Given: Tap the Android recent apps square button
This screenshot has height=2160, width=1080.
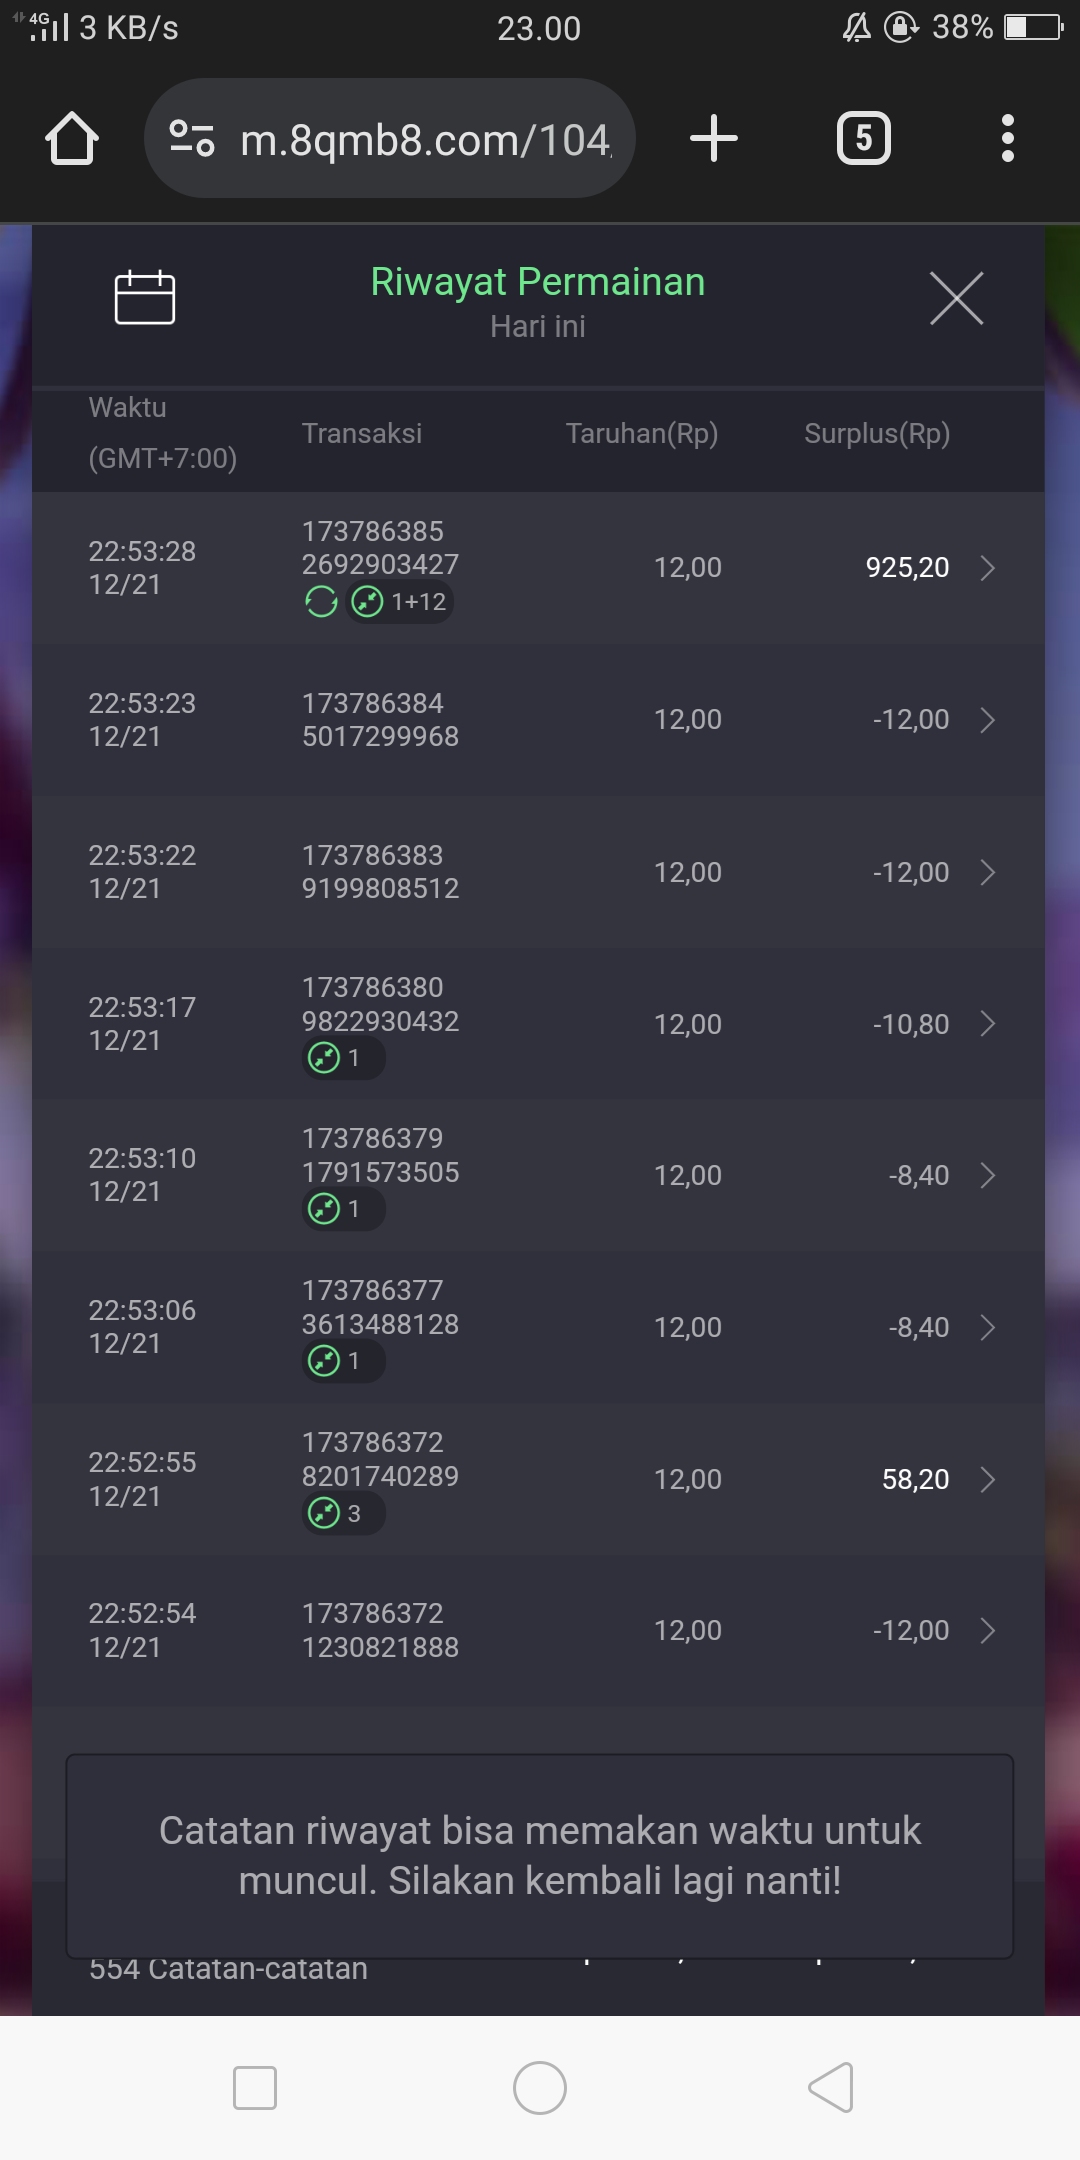Looking at the screenshot, I should [254, 2088].
